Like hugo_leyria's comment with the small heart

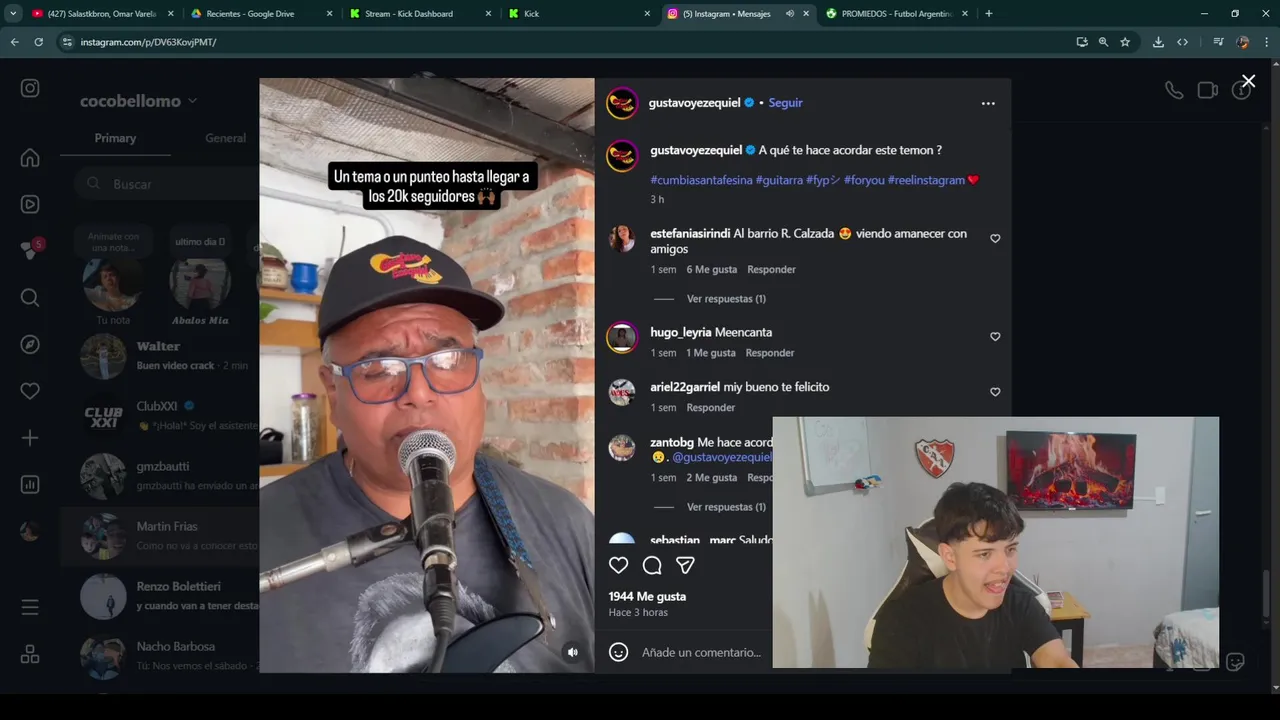(x=995, y=337)
